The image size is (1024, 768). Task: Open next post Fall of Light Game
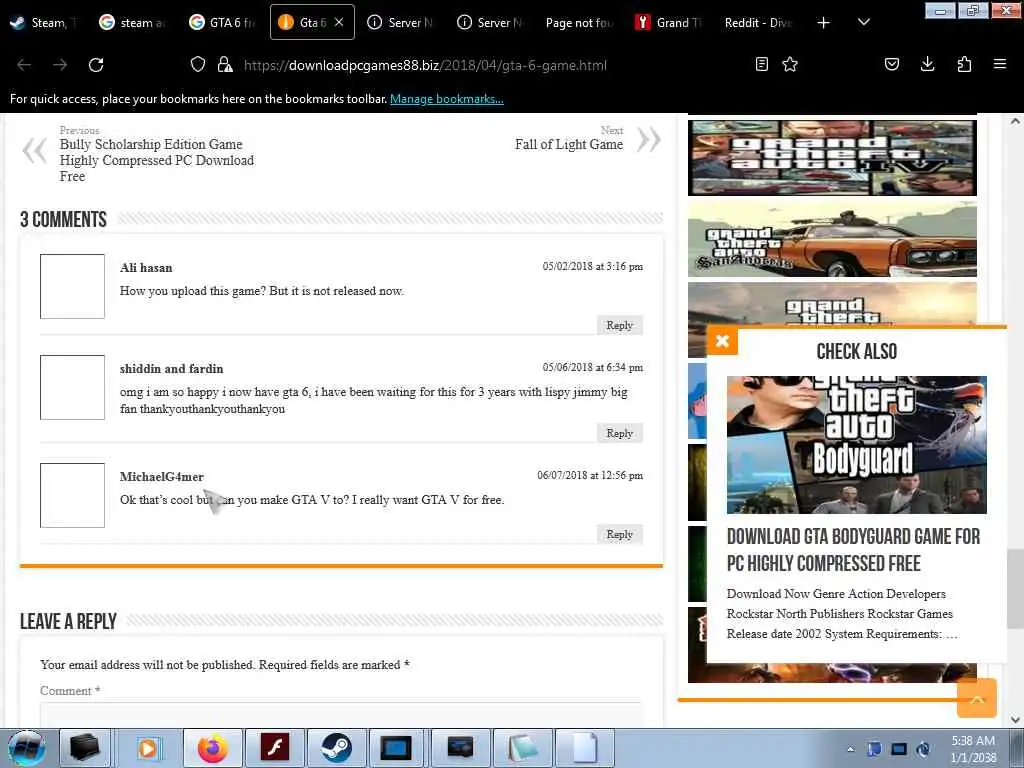coord(569,144)
